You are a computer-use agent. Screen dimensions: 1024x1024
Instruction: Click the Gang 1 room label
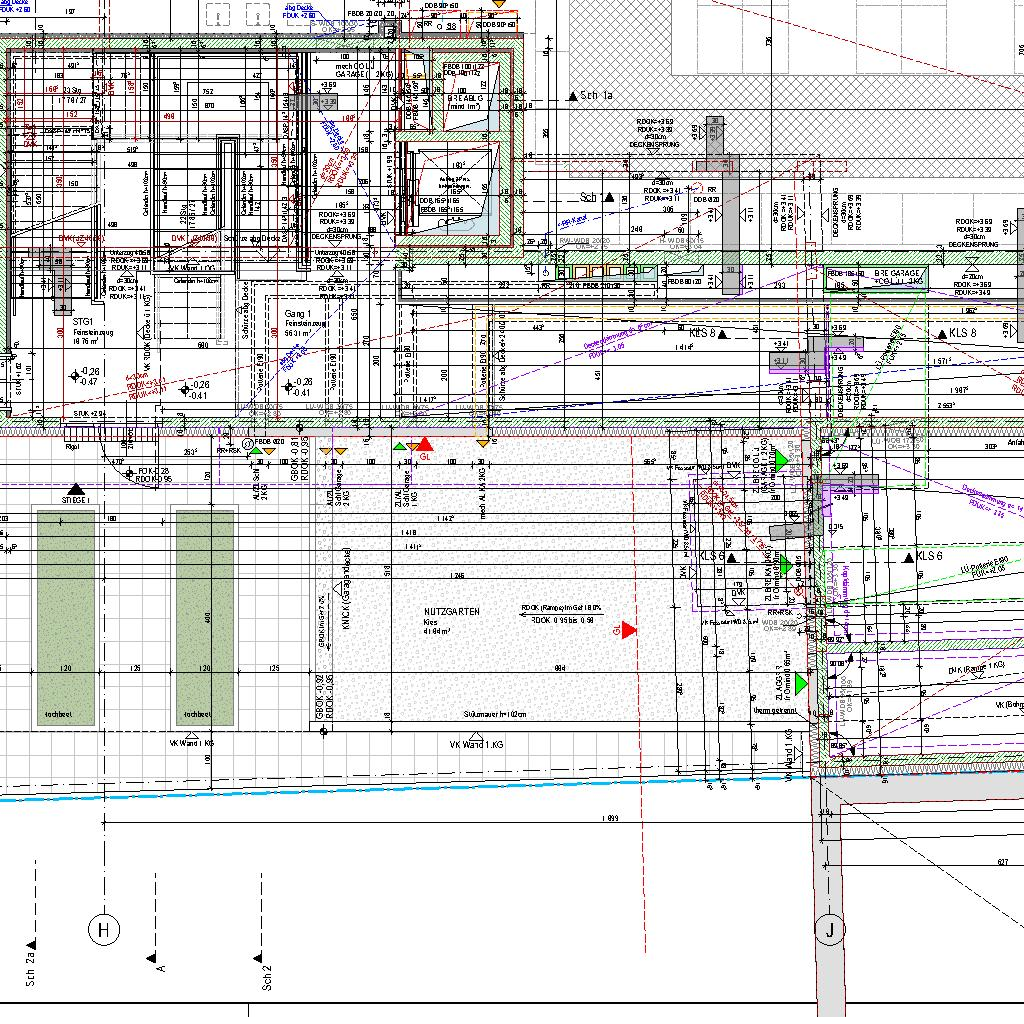click(x=299, y=314)
